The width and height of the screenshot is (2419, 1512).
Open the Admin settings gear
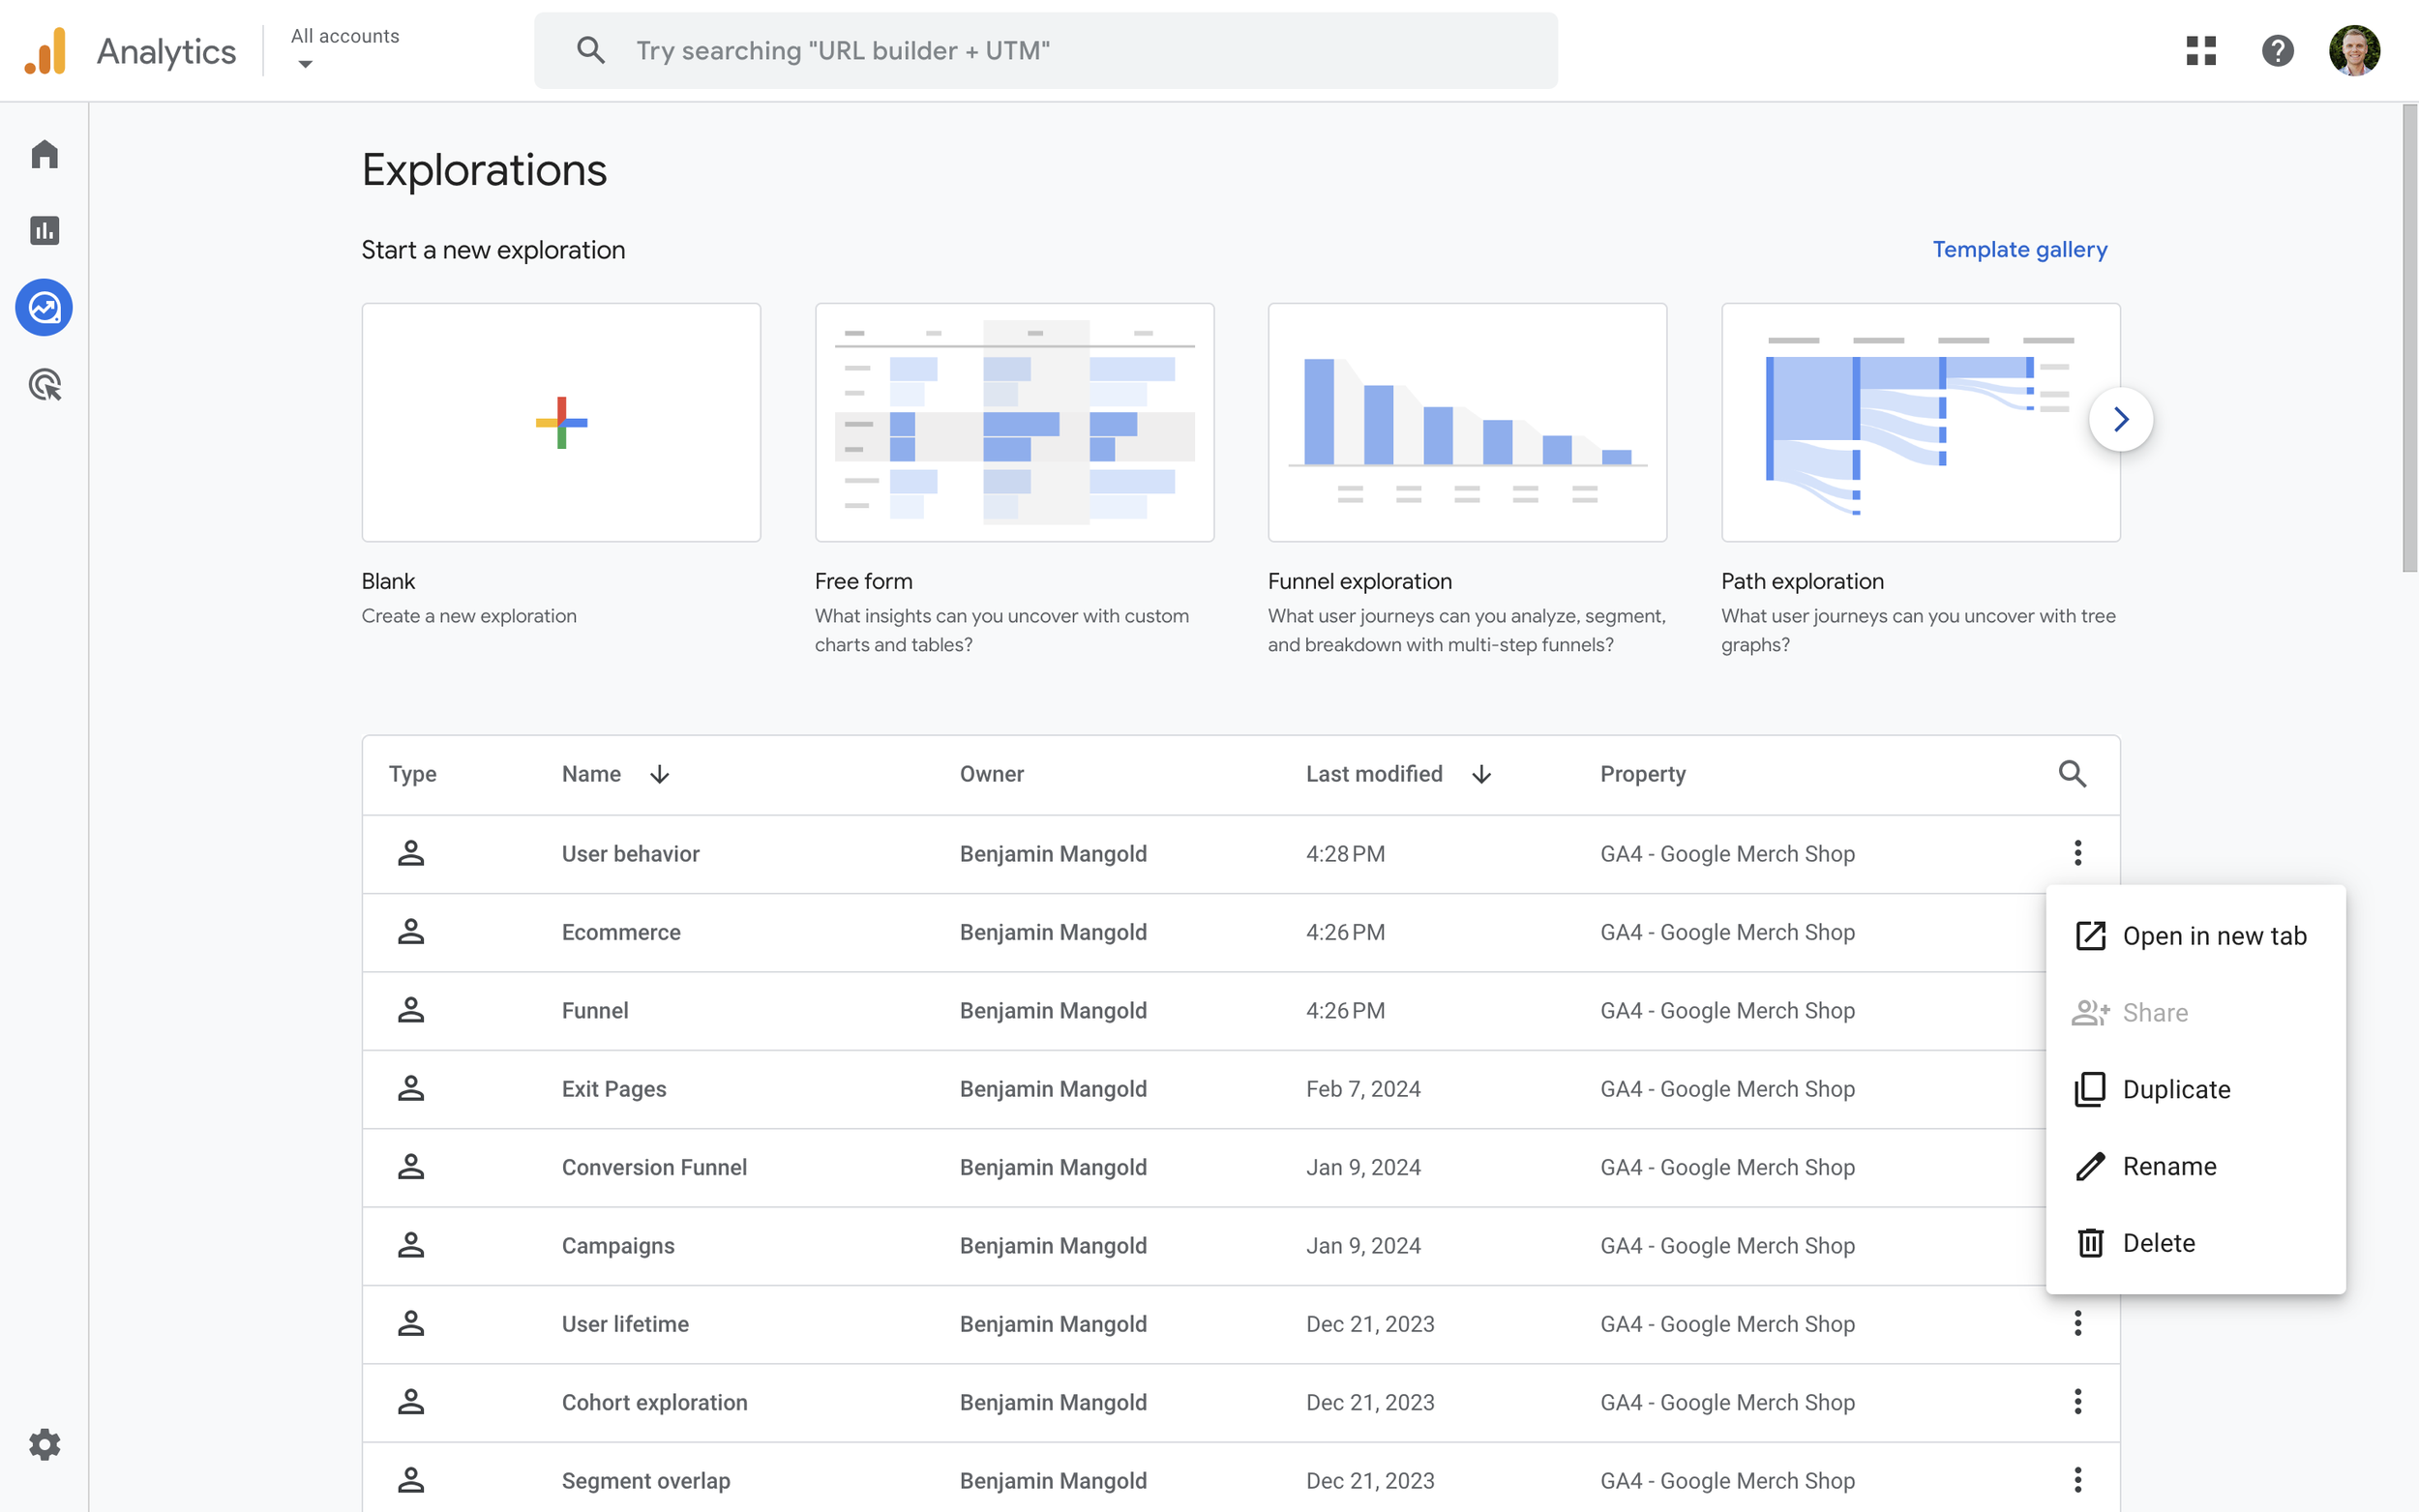[x=44, y=1444]
